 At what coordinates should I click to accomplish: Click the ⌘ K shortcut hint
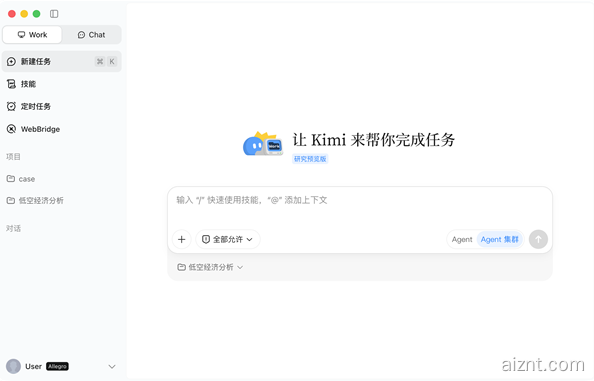[106, 61]
